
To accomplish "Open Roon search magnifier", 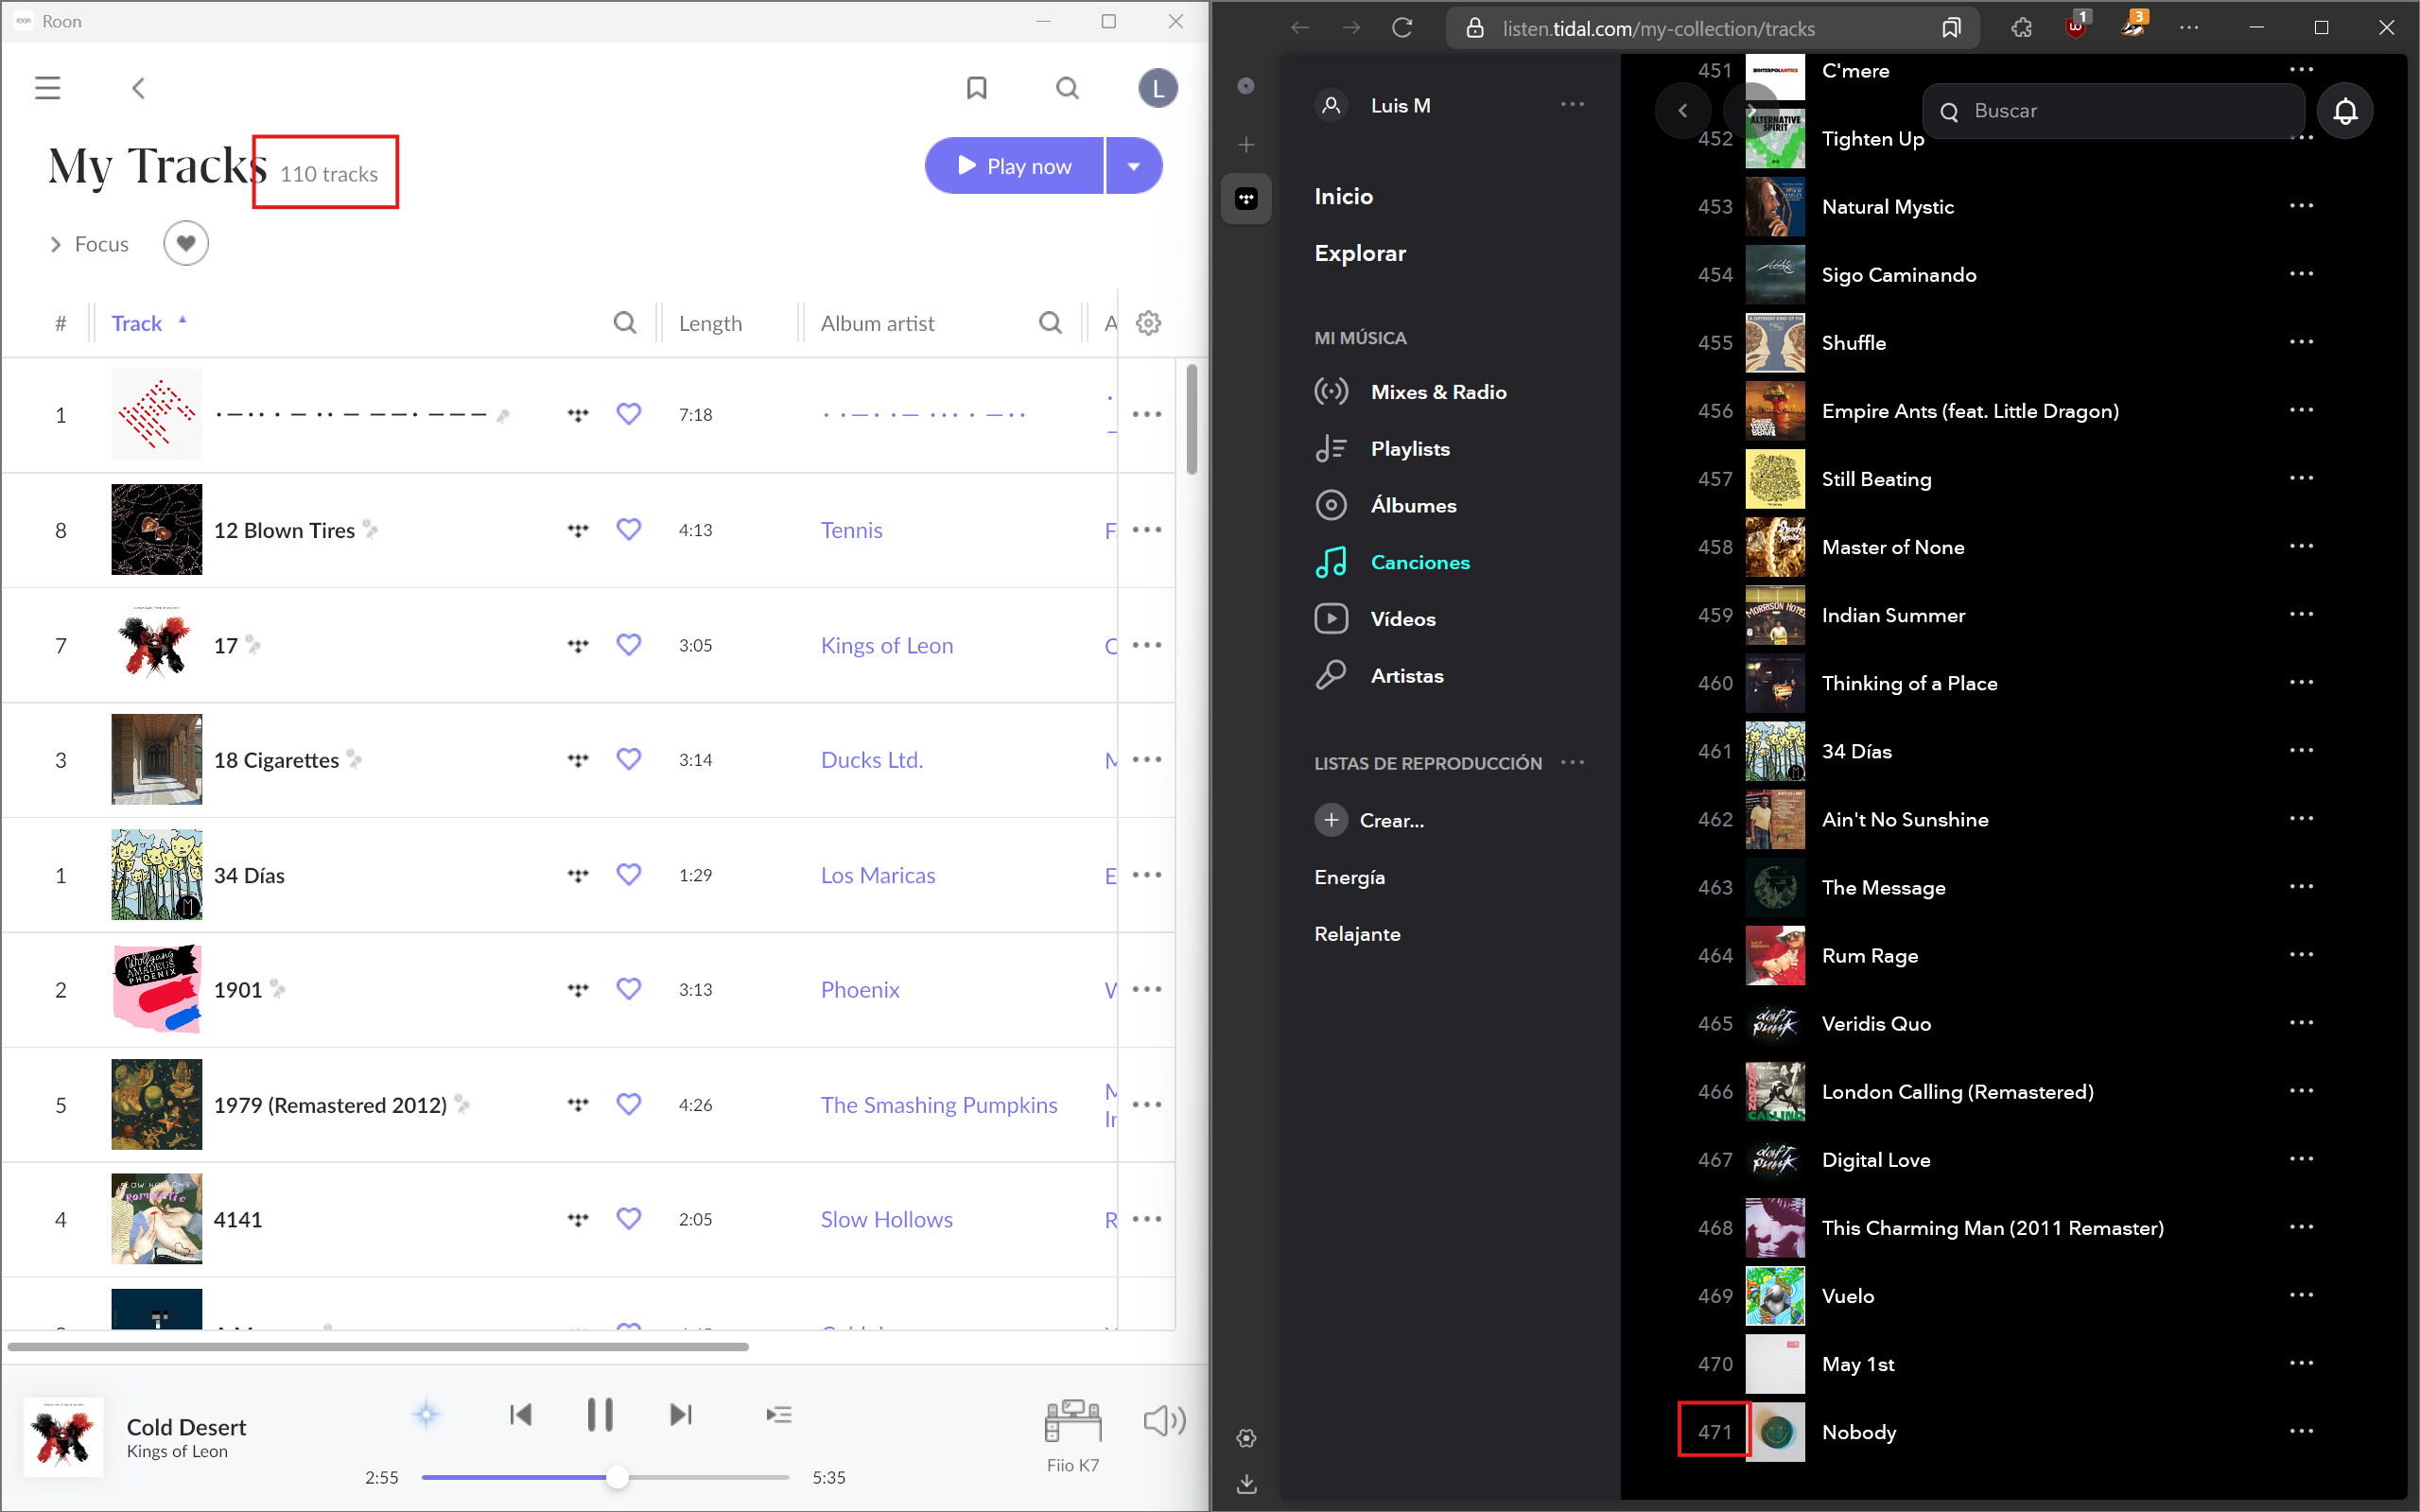I will click(x=1068, y=88).
